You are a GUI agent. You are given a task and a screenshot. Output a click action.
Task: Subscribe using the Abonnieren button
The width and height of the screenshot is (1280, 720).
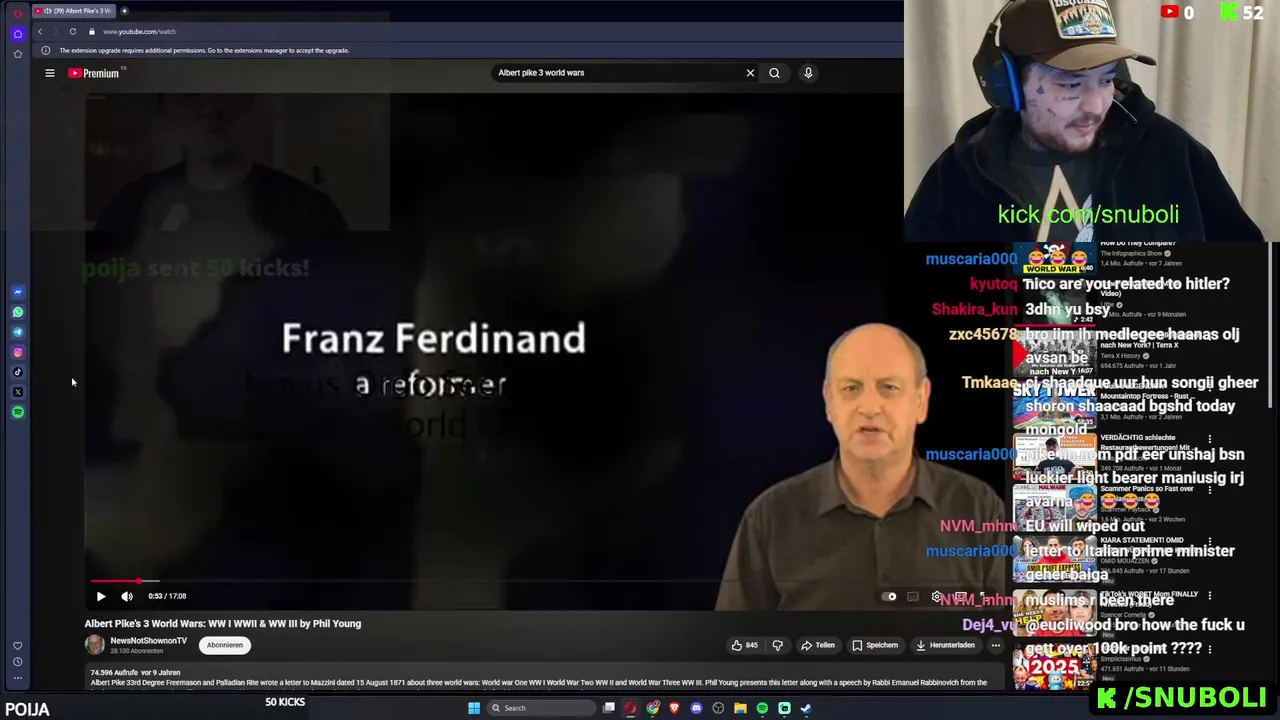[225, 645]
